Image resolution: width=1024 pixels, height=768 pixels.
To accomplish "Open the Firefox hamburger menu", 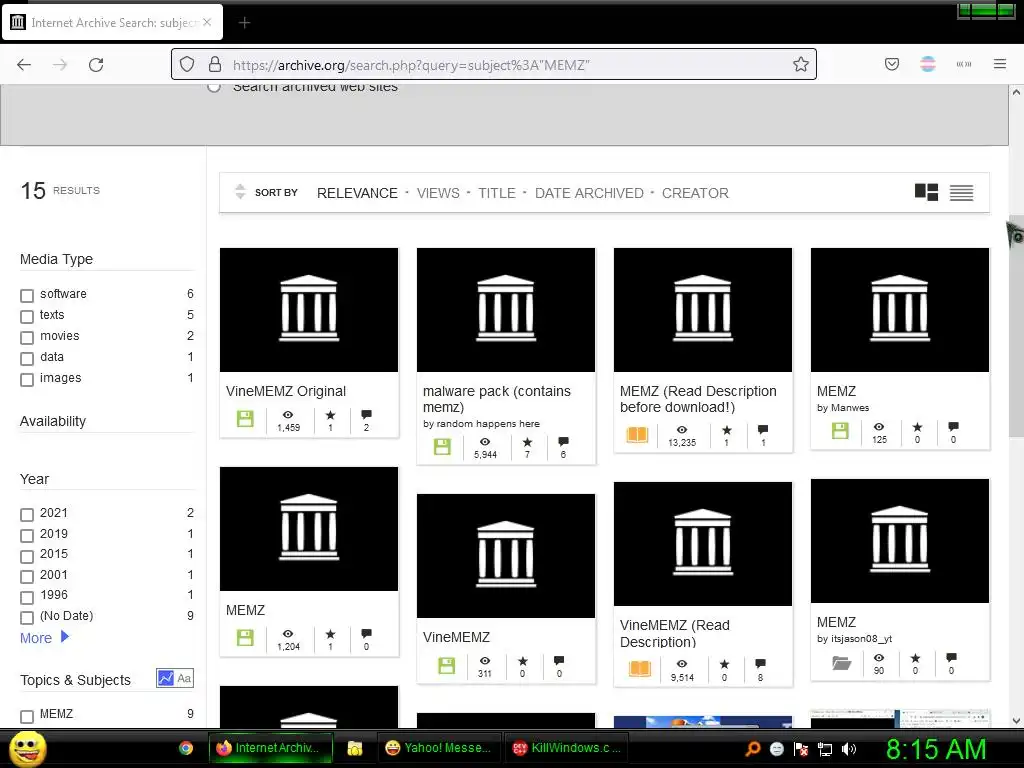I will coord(1000,64).
